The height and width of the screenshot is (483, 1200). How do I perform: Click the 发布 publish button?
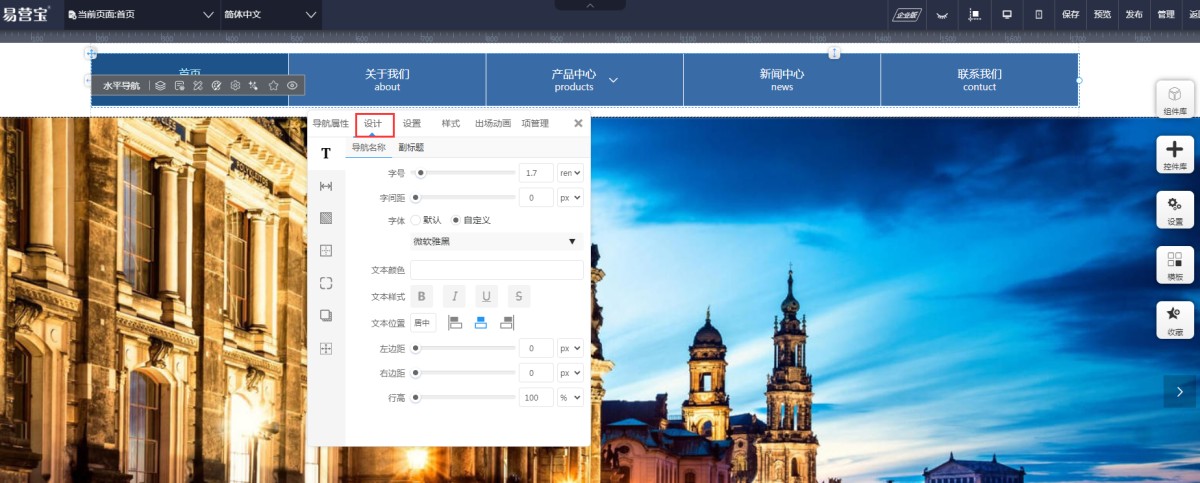[1133, 15]
